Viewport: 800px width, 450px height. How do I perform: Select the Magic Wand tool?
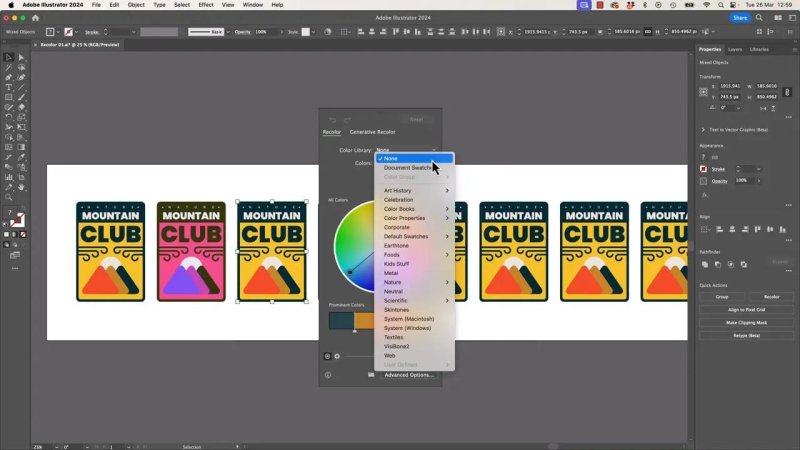click(9, 67)
